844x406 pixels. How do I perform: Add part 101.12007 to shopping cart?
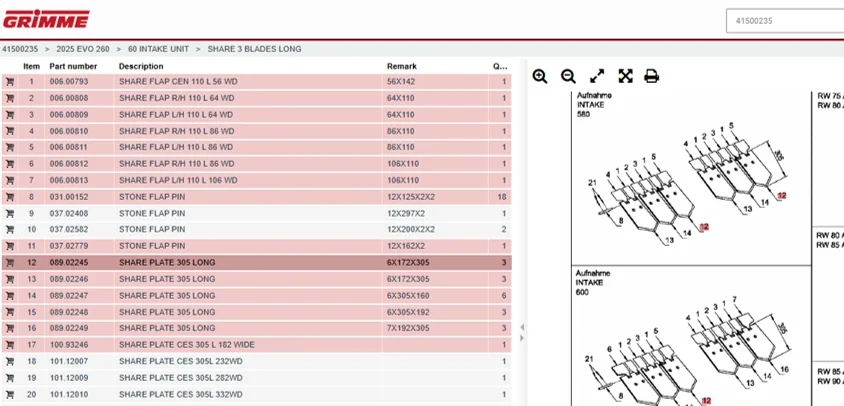[x=10, y=361]
